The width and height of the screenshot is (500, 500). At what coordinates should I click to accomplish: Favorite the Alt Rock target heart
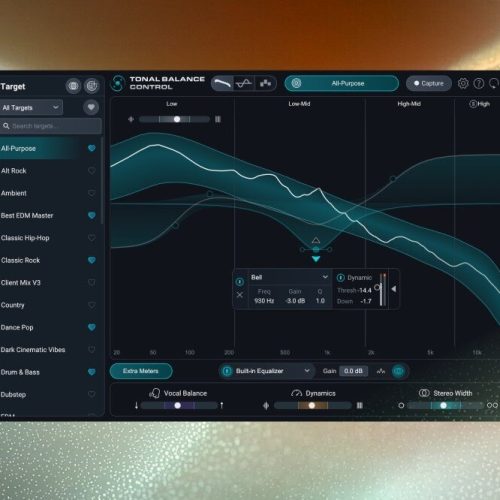92,171
